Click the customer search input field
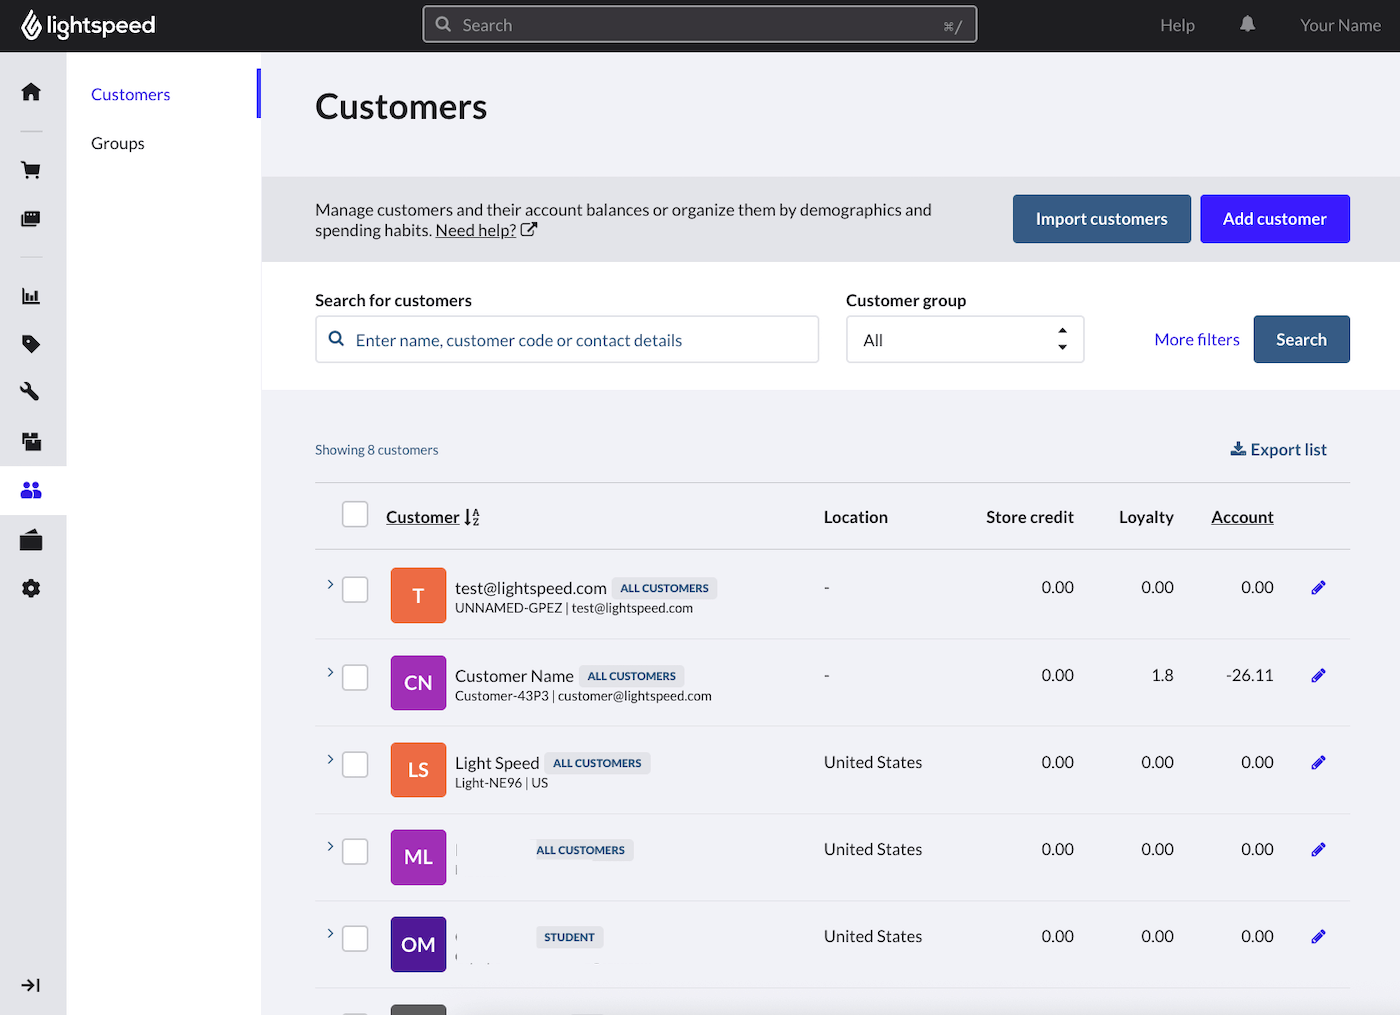Image resolution: width=1400 pixels, height=1015 pixels. 567,339
